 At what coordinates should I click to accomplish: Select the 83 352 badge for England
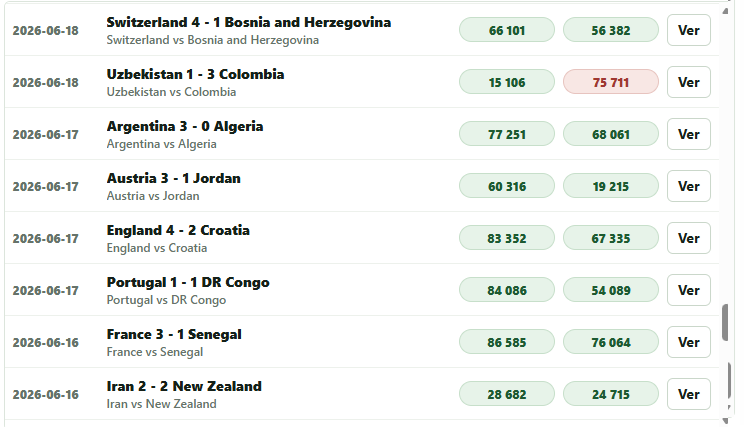point(507,238)
